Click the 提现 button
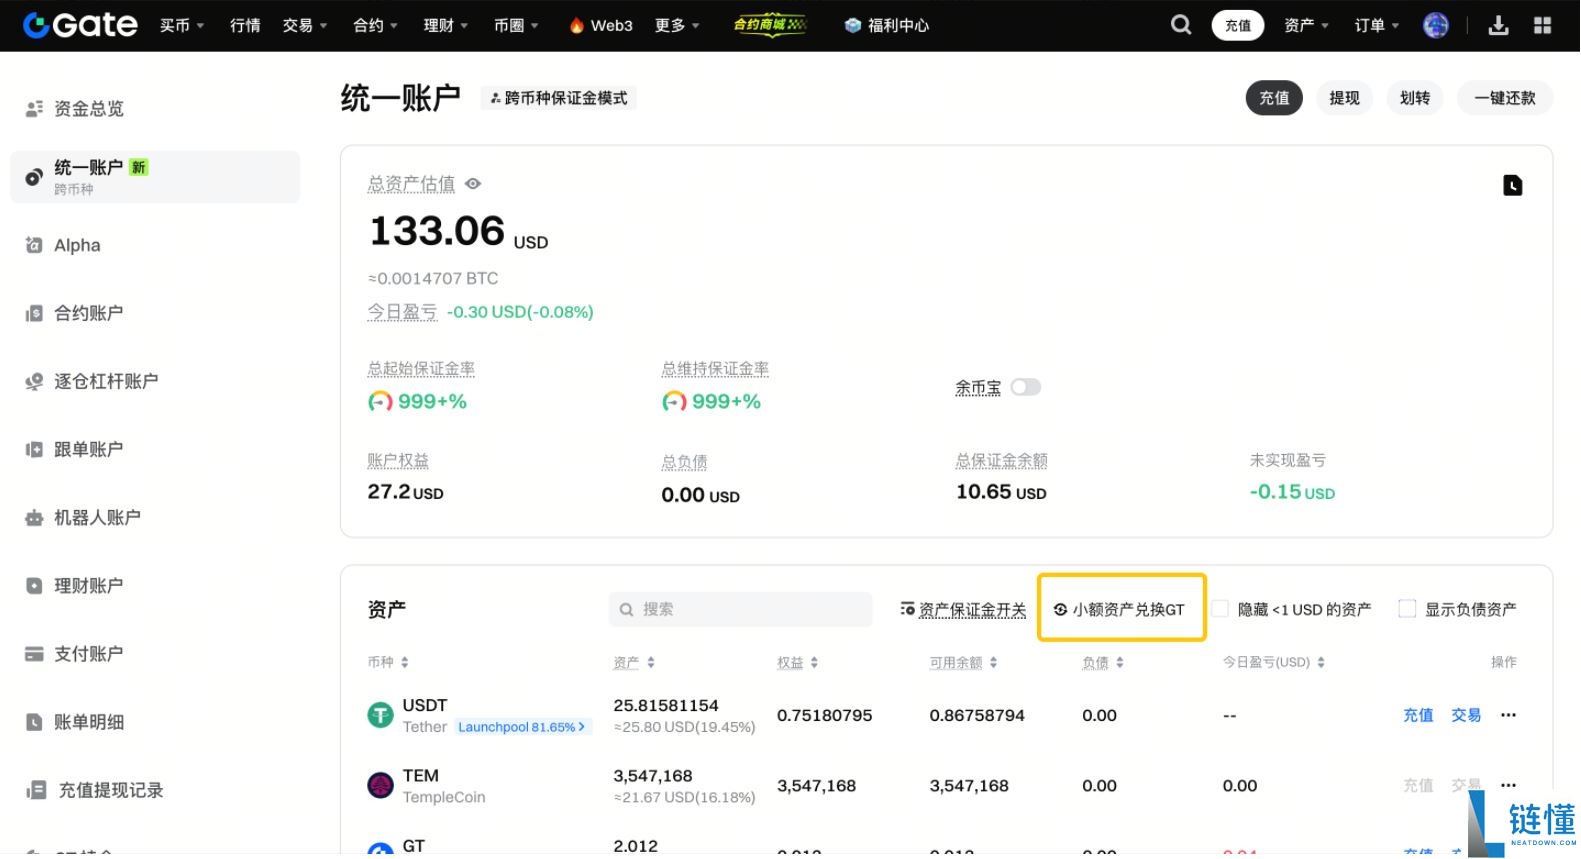 pos(1344,98)
